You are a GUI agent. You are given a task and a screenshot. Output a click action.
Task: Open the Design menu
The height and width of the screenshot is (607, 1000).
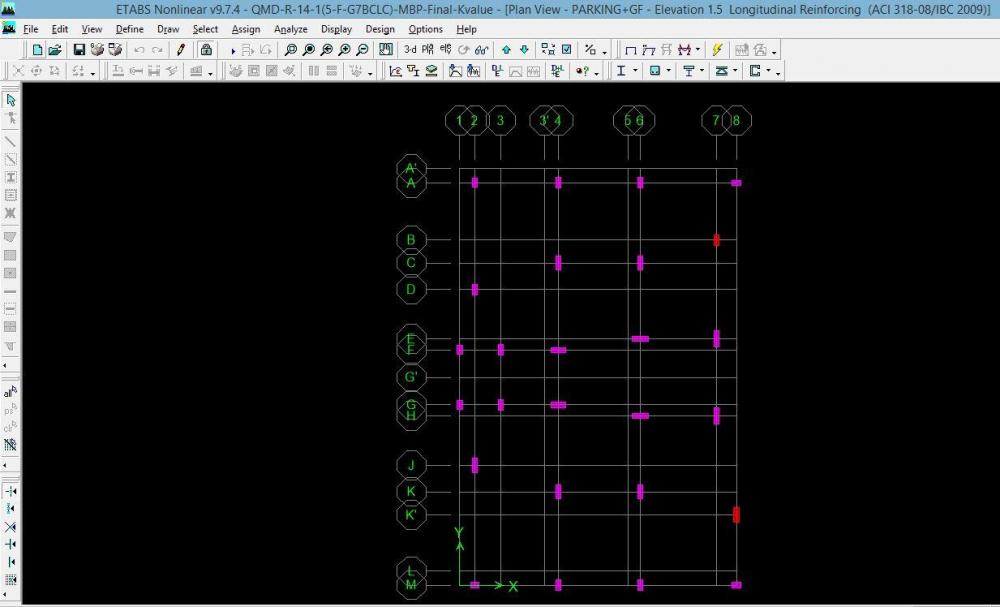pos(380,29)
